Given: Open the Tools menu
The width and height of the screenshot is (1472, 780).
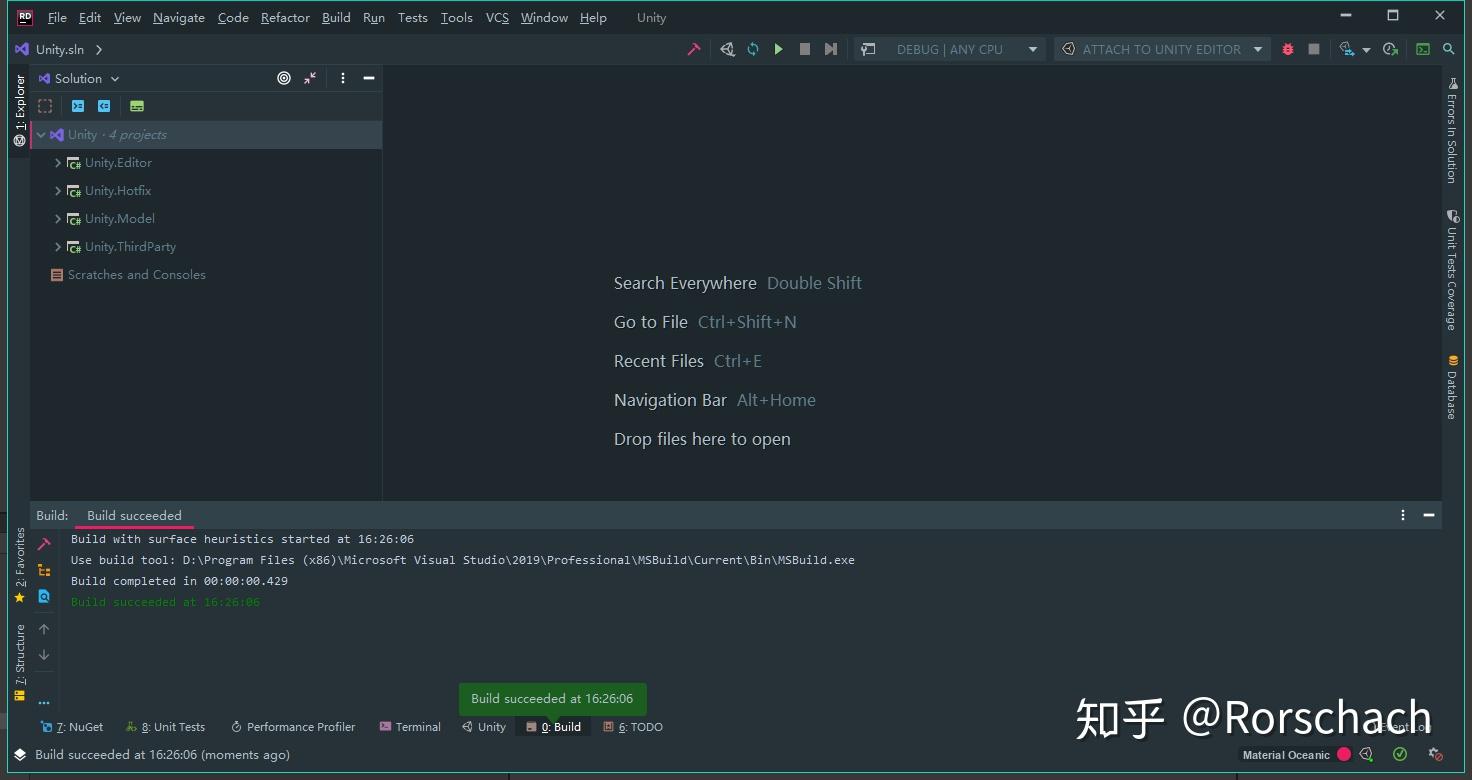Looking at the screenshot, I should (x=457, y=18).
